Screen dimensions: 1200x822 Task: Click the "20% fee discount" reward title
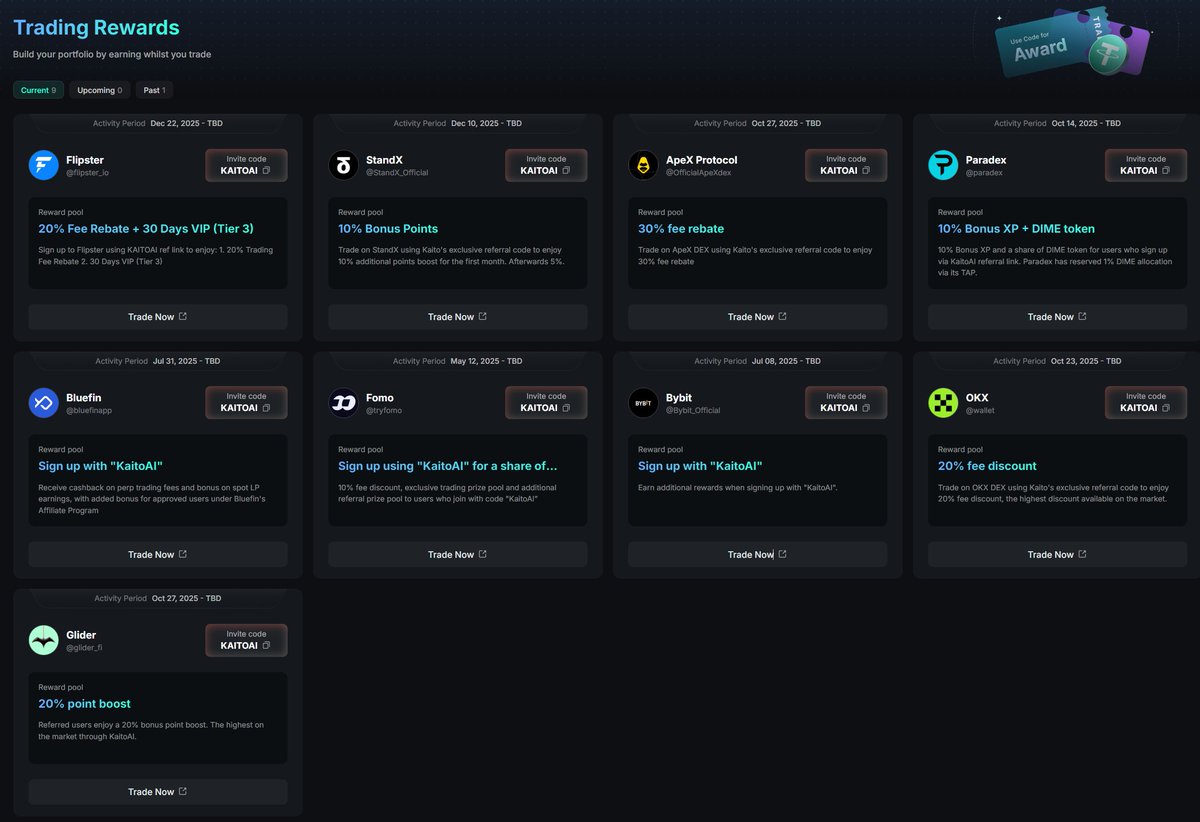pyautogui.click(x=987, y=466)
